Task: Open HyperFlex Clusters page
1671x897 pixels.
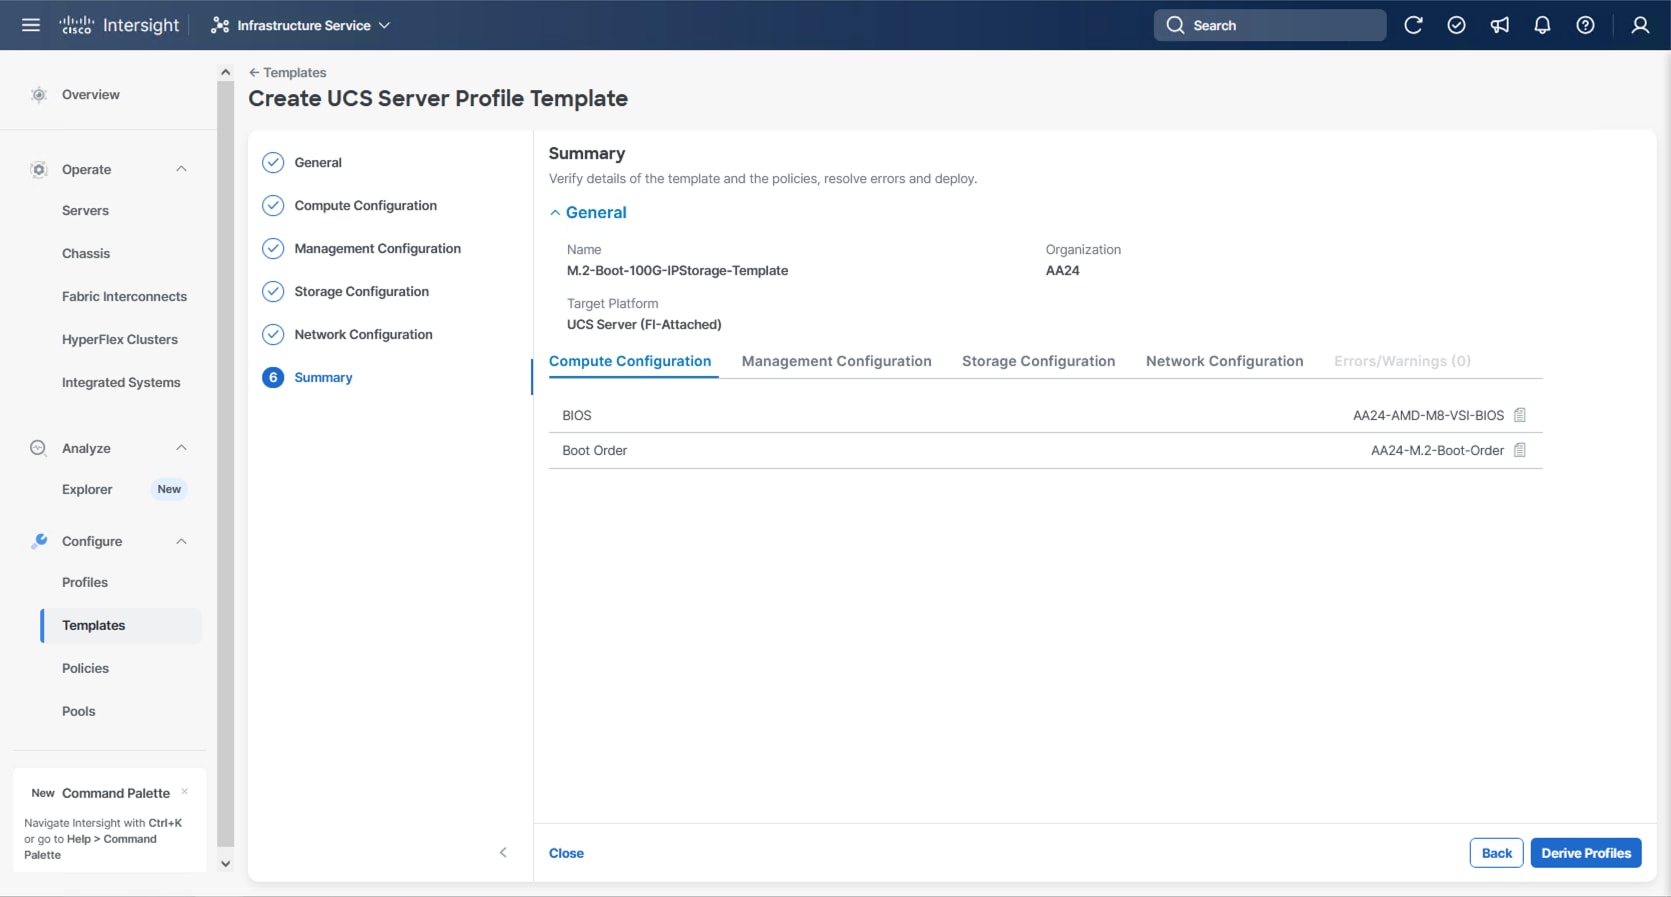Action: click(x=120, y=340)
